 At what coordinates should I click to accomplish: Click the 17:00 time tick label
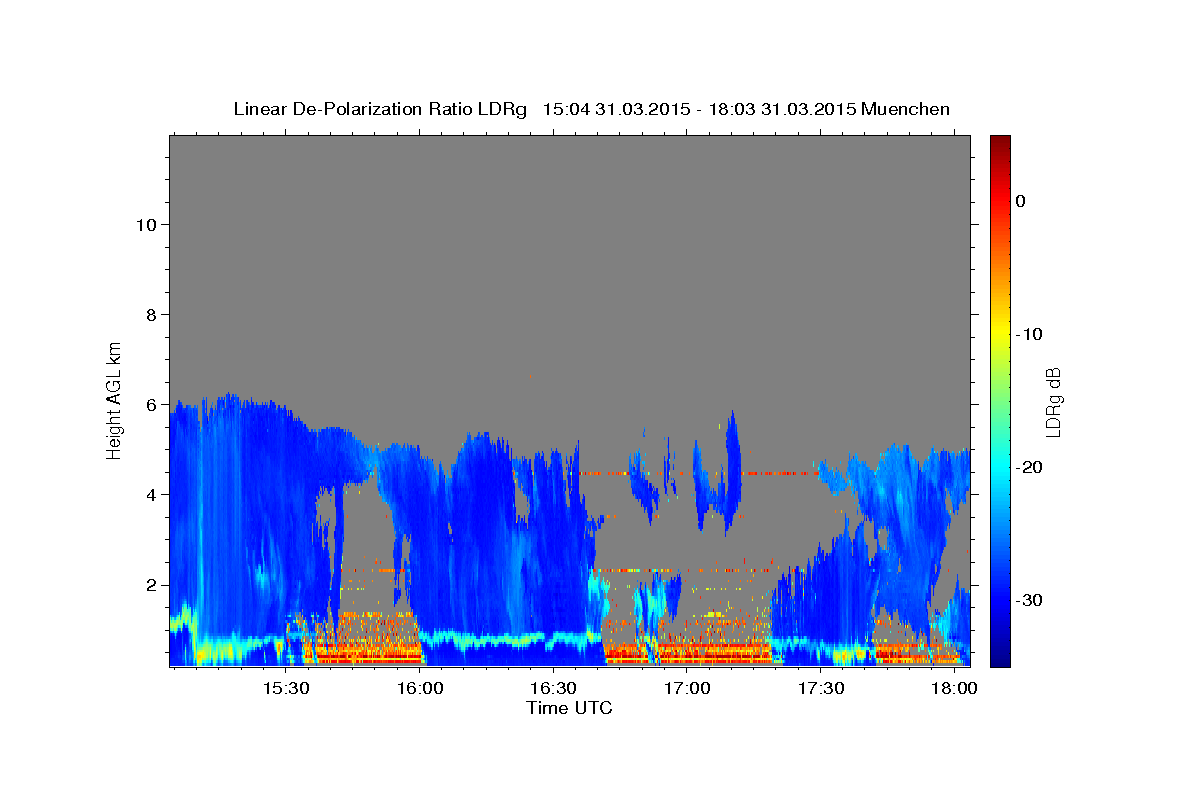click(687, 689)
